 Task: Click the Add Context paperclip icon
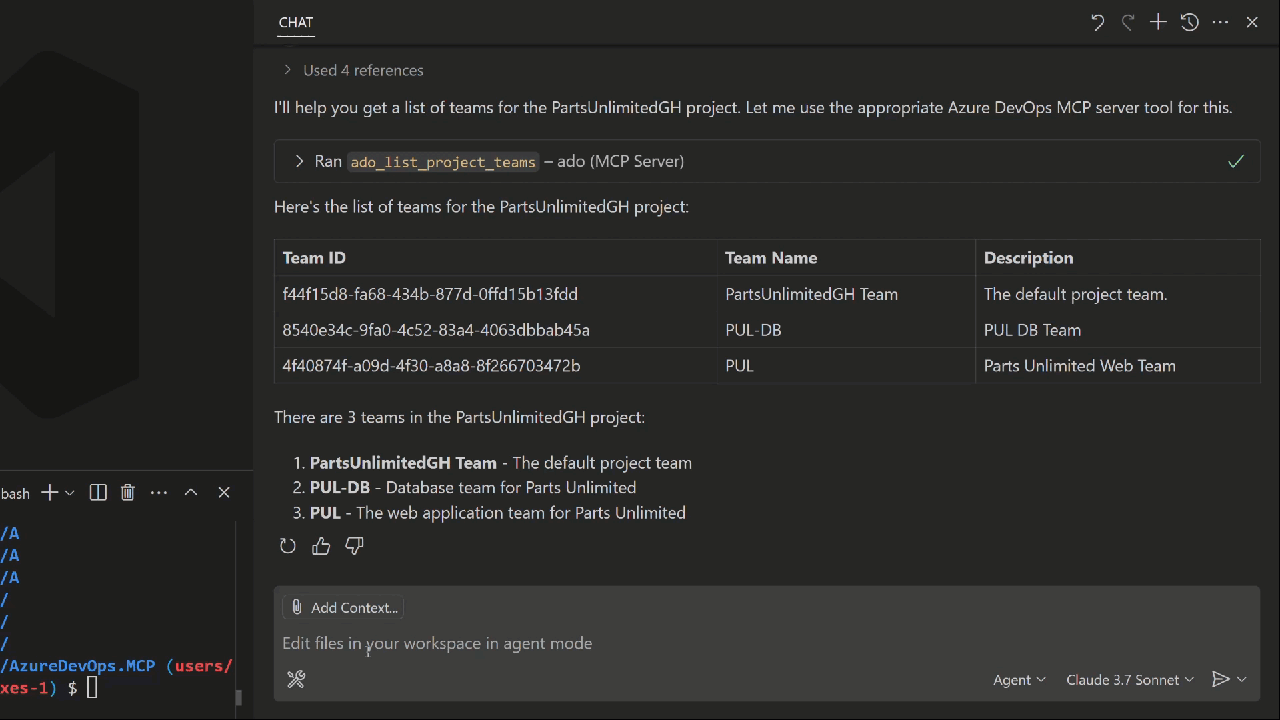296,607
